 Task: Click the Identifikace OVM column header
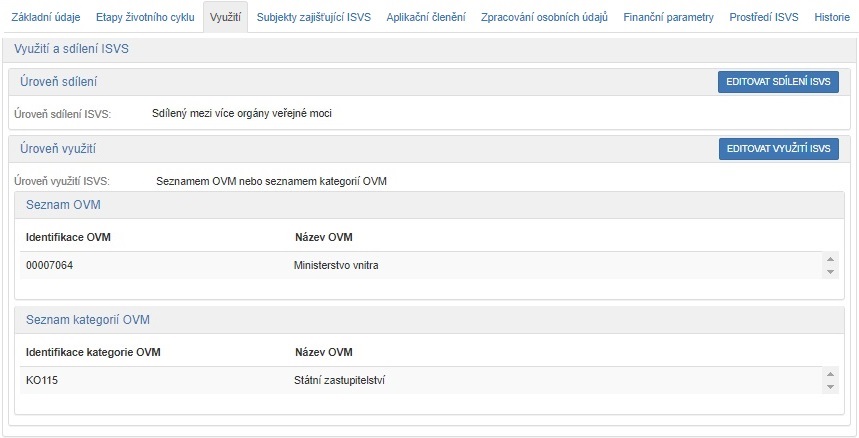[68, 237]
